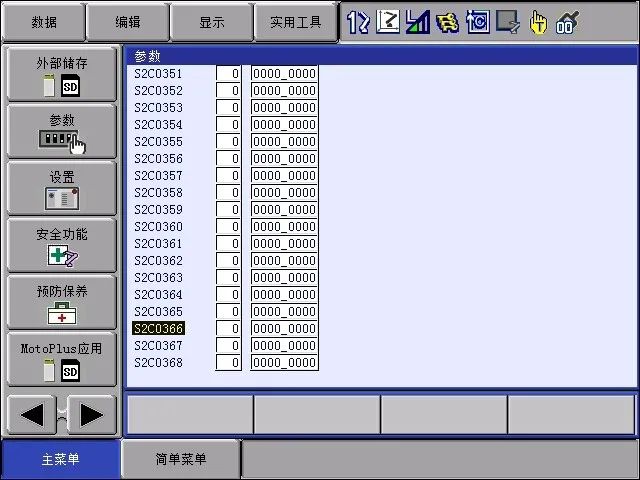Select parameter S2C0360 in the list
Image resolution: width=640 pixels, height=480 pixels.
[158, 227]
